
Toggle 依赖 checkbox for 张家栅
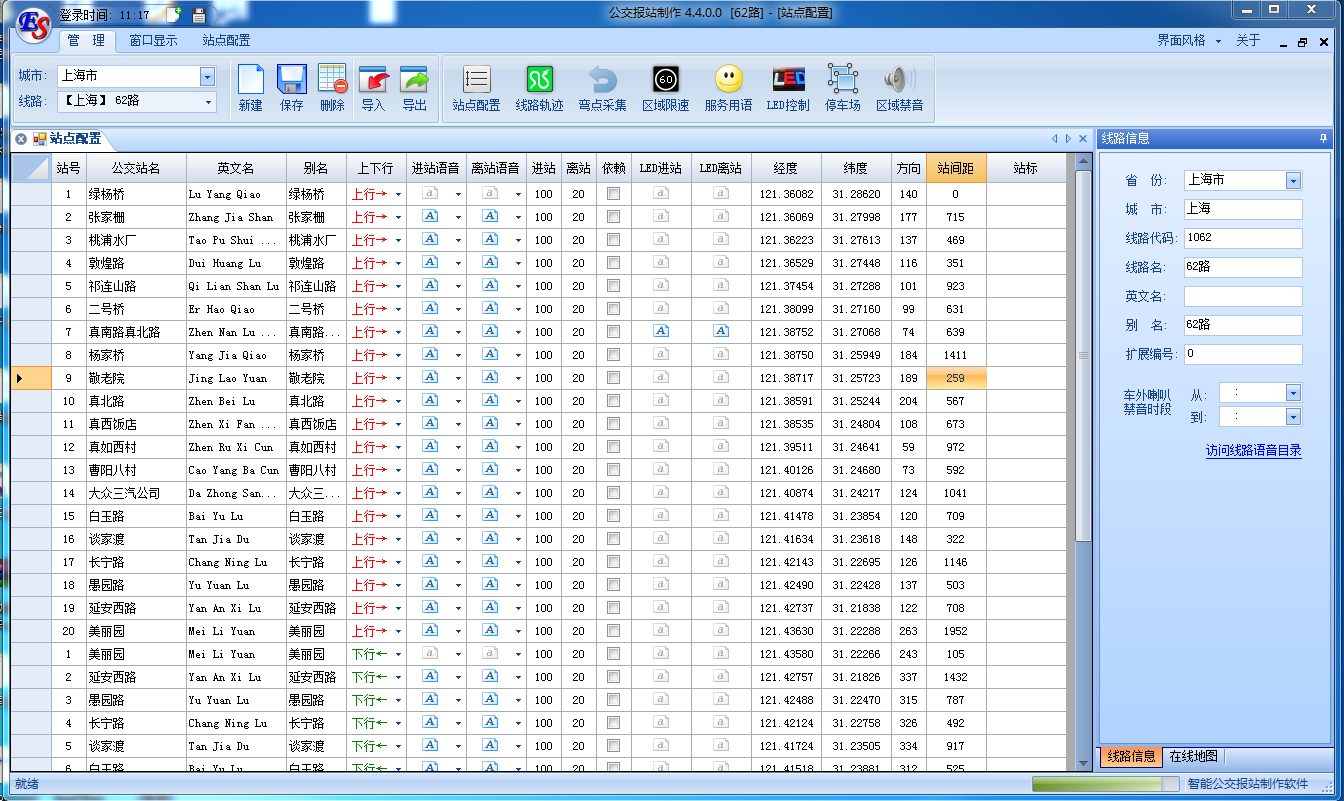point(613,217)
